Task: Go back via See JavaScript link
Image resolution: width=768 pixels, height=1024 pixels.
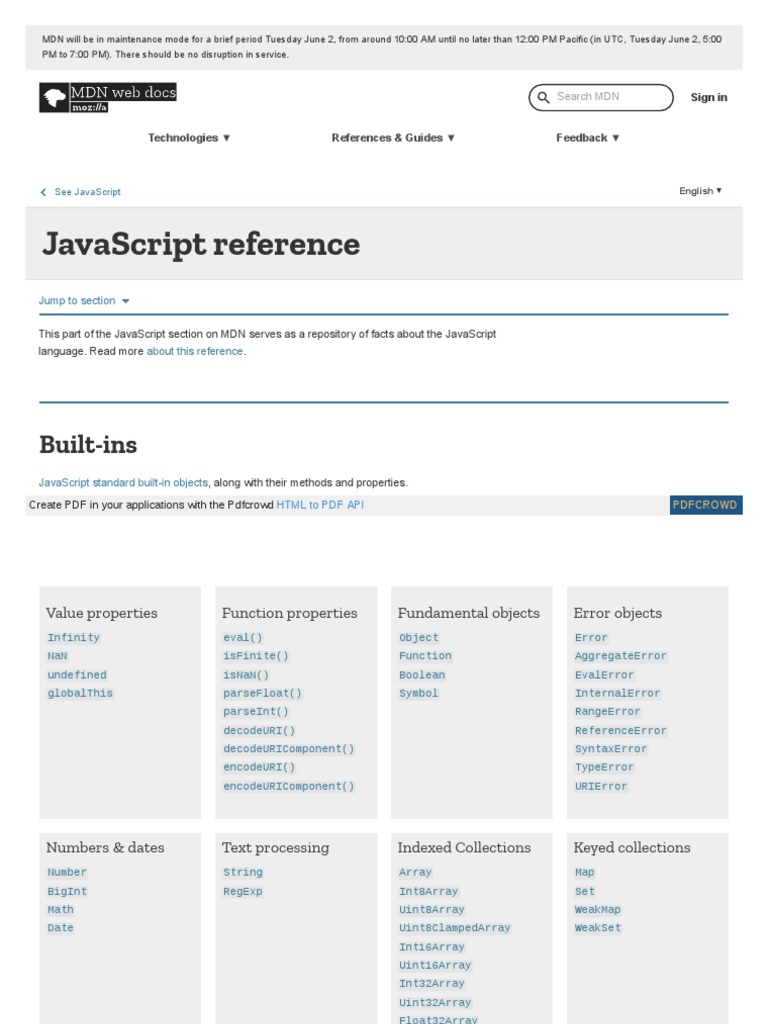Action: pos(88,192)
